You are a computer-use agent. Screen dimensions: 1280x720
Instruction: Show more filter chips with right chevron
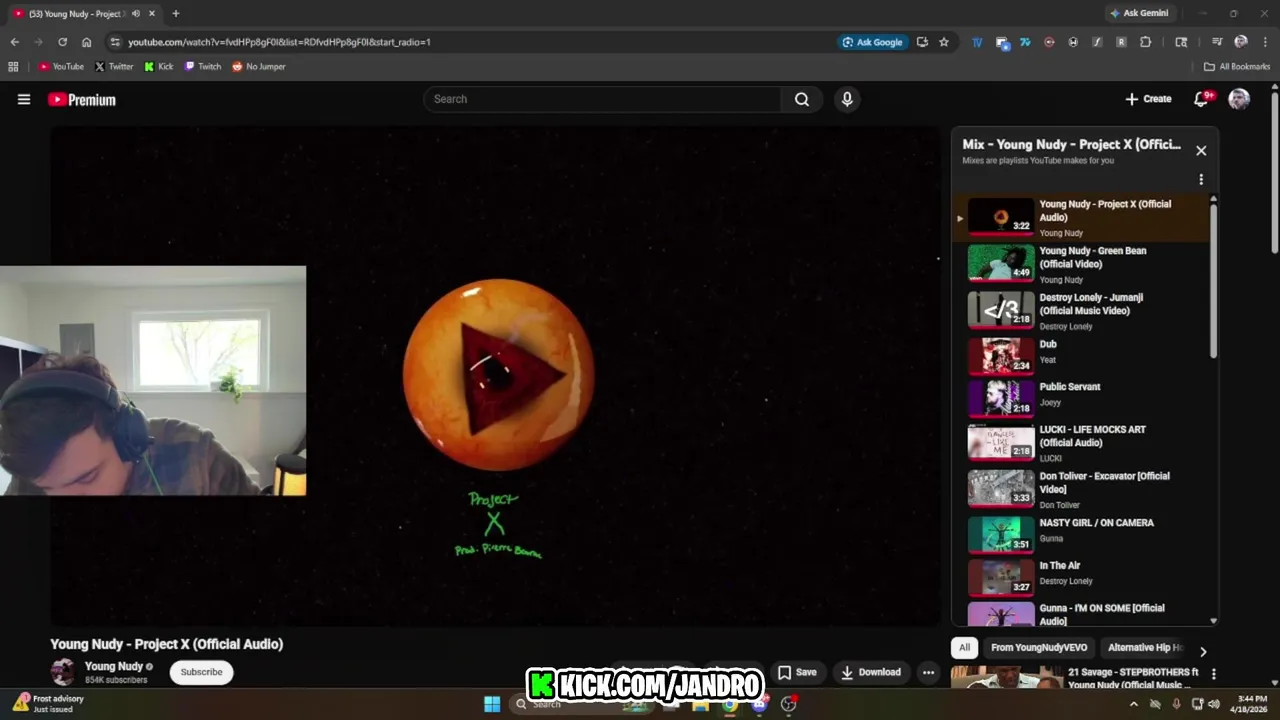(1203, 651)
